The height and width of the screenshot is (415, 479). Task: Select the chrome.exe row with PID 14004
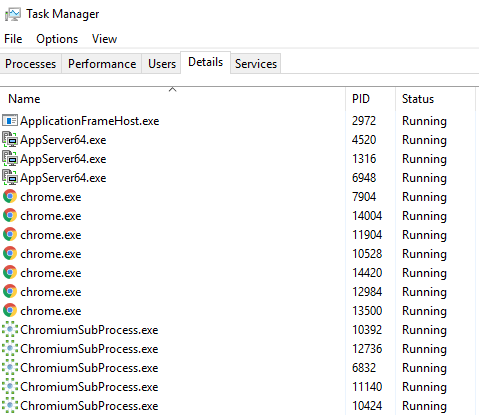click(x=239, y=216)
